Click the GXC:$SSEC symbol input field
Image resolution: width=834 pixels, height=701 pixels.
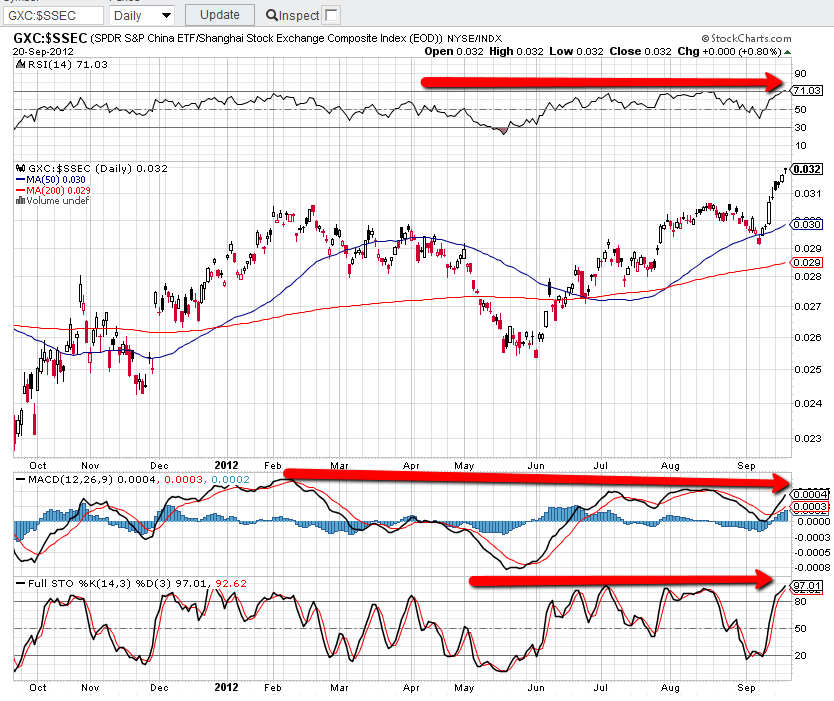coord(53,15)
